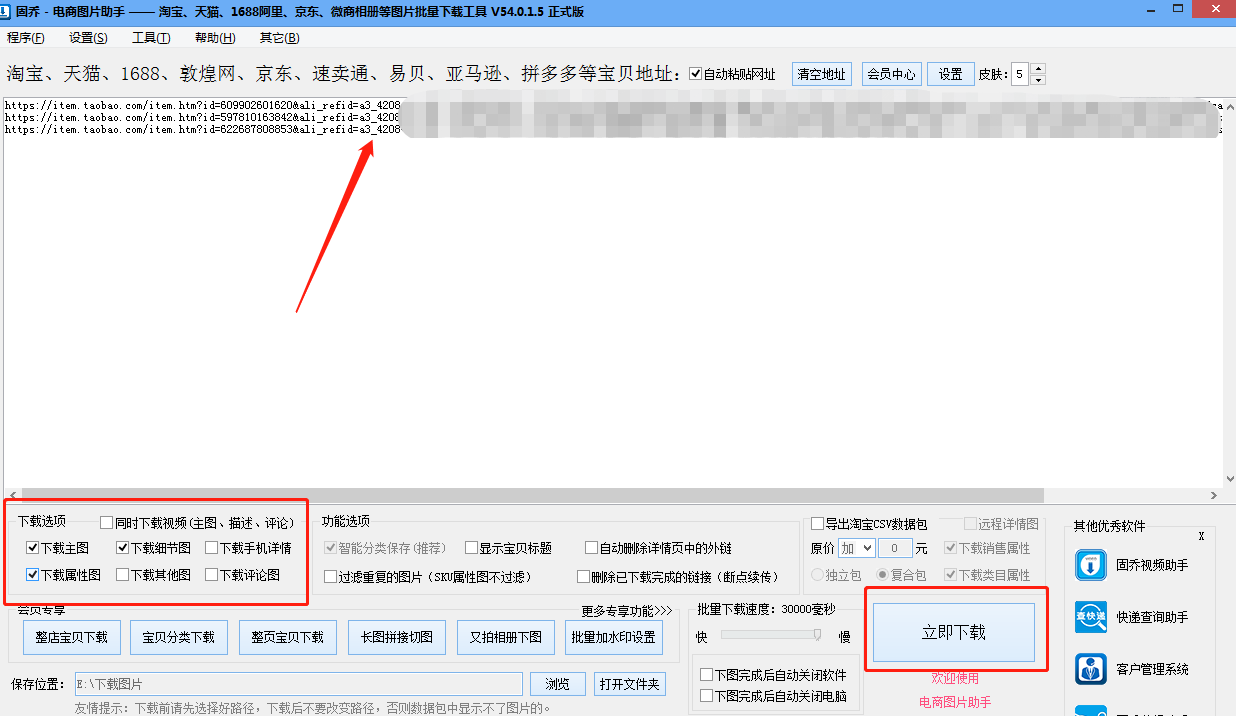
Task: Decrease the 皮肤 number with down arrow
Action: 1037,79
